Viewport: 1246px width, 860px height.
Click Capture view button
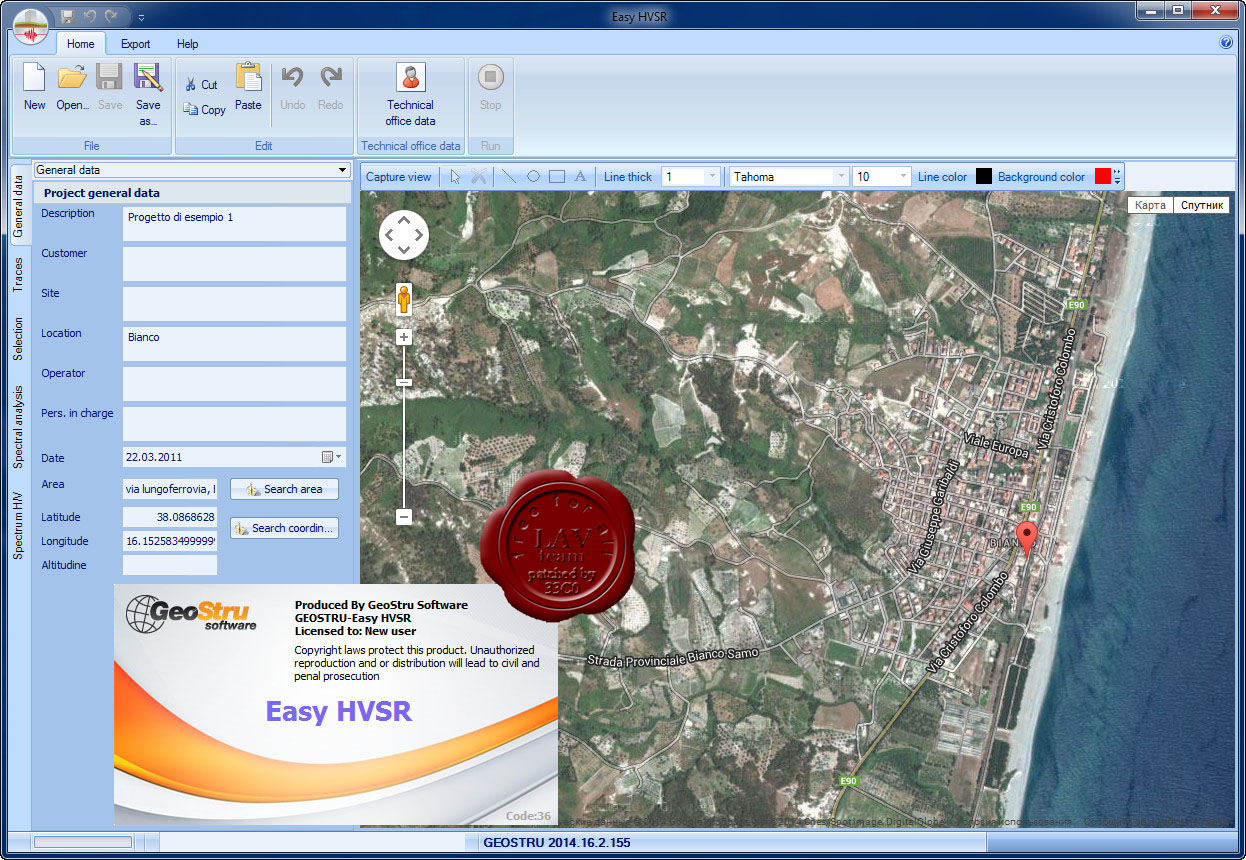coord(399,177)
